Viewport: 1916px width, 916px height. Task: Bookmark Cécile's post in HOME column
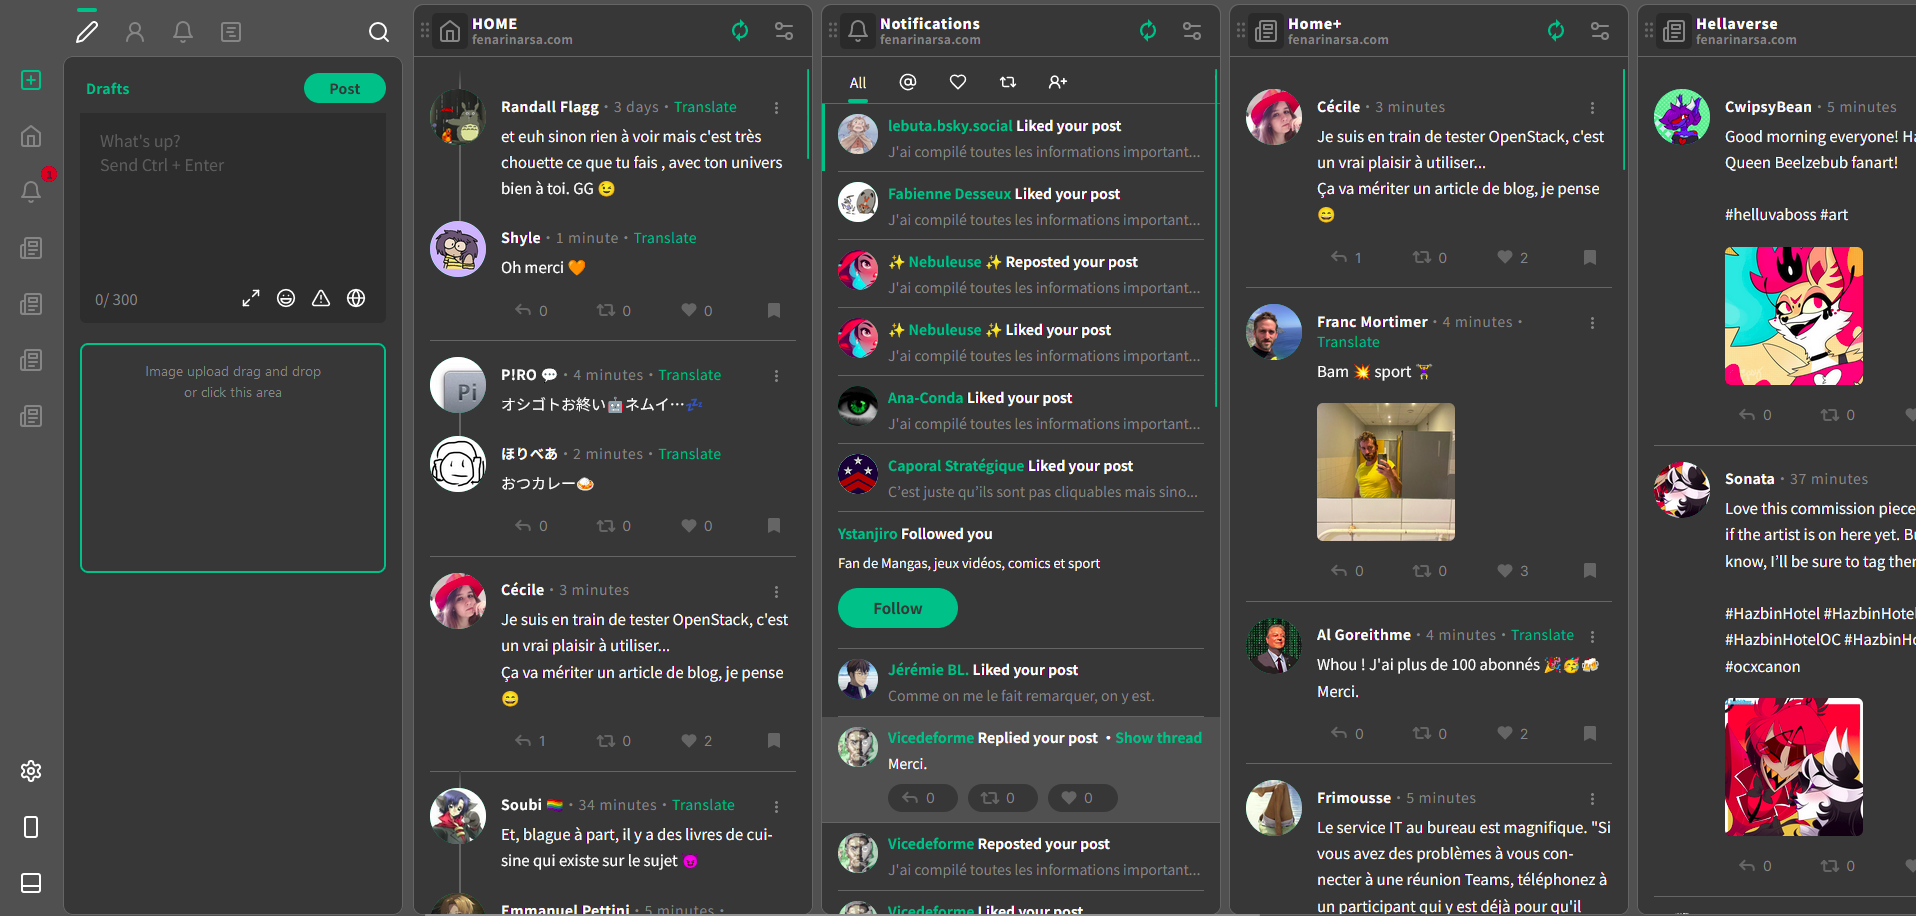coord(774,740)
